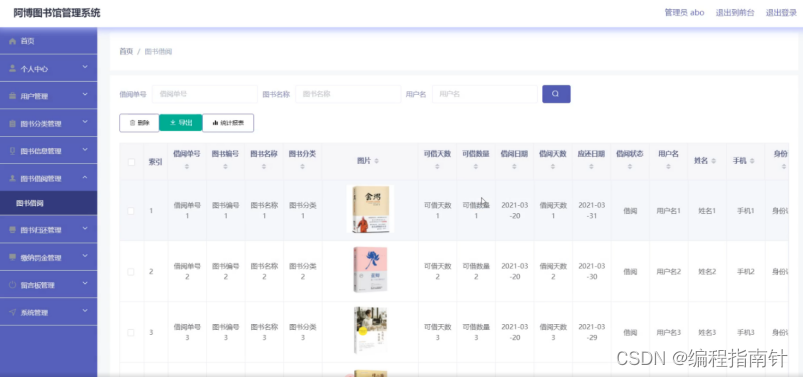This screenshot has width=803, height=377.
Task: Click the icon next to 图书信息管理
Action: [x=13, y=151]
